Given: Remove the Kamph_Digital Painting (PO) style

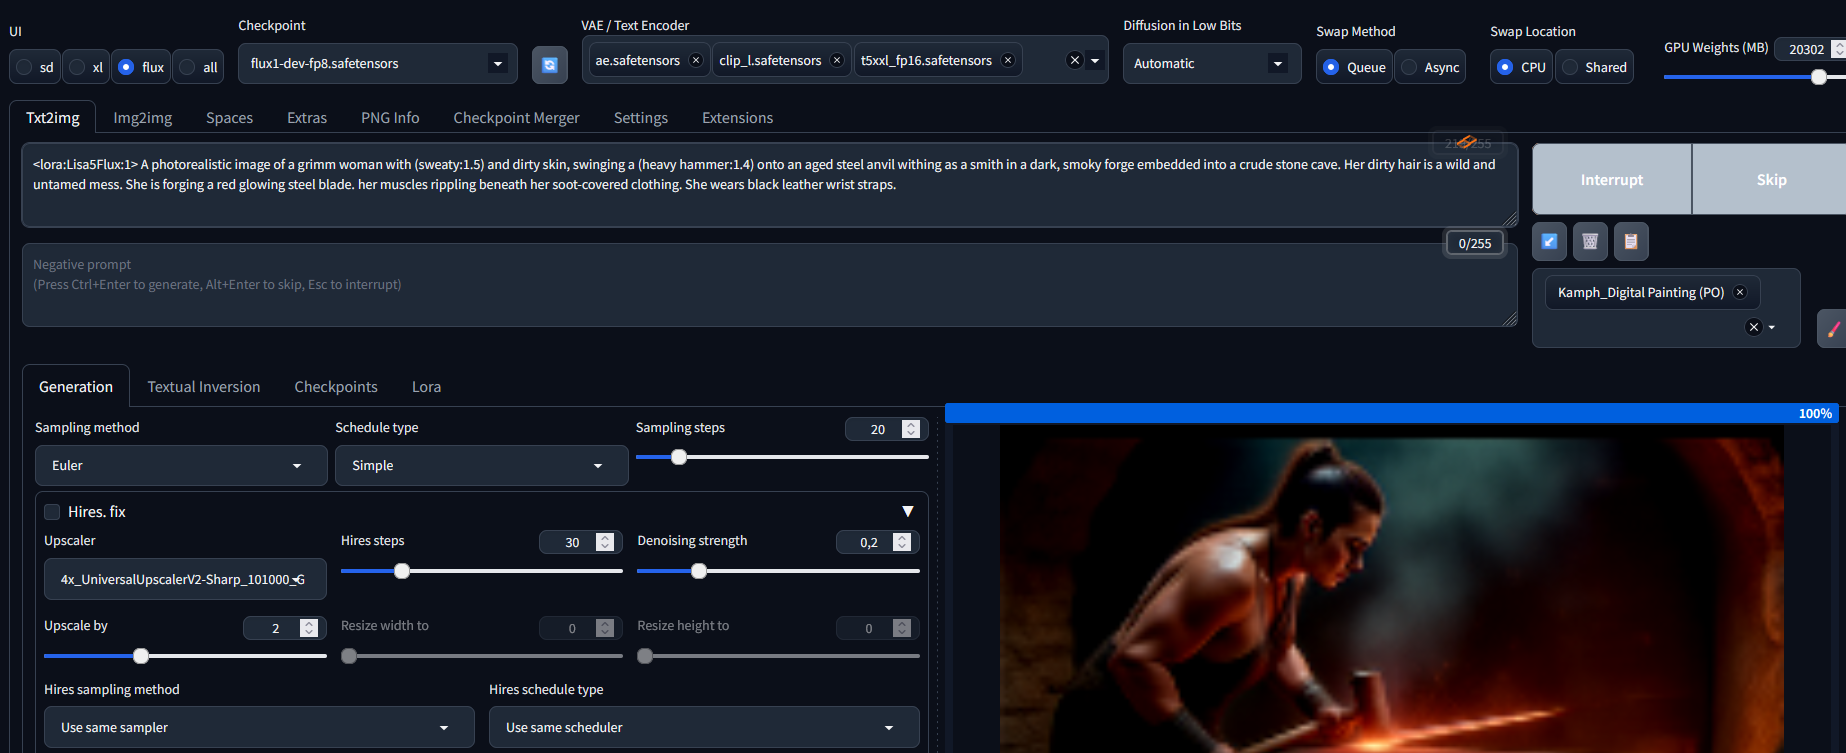Looking at the screenshot, I should point(1740,293).
